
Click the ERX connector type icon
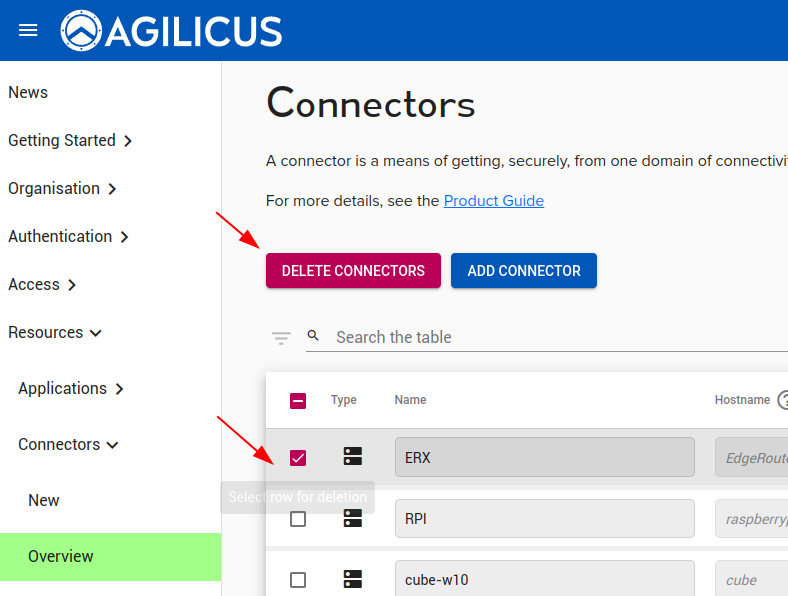[x=353, y=456]
